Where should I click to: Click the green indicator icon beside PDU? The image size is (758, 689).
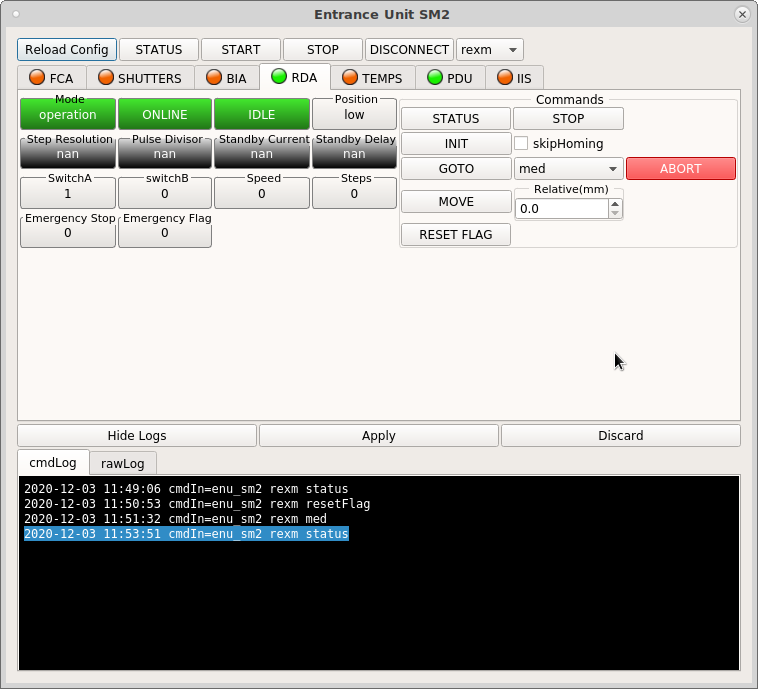434,78
